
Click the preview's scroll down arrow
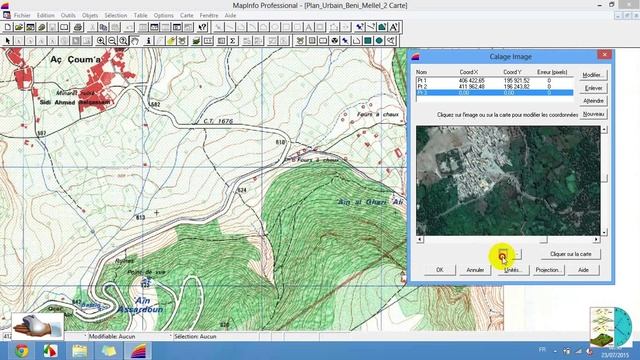pos(604,232)
